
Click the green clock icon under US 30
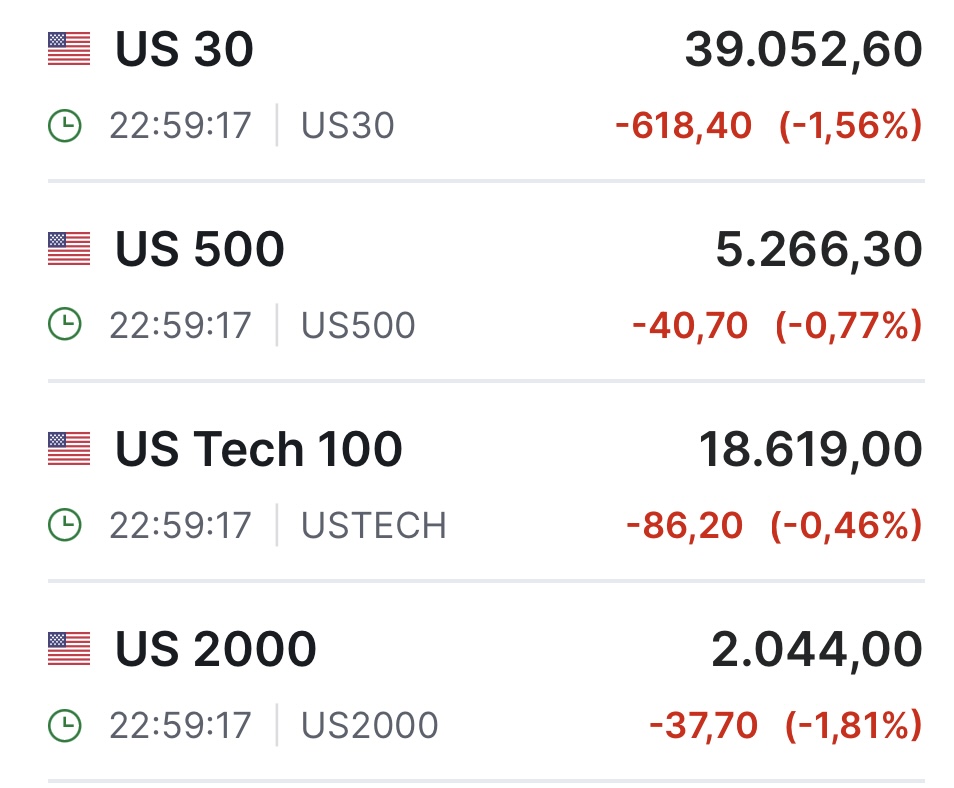[x=65, y=126]
